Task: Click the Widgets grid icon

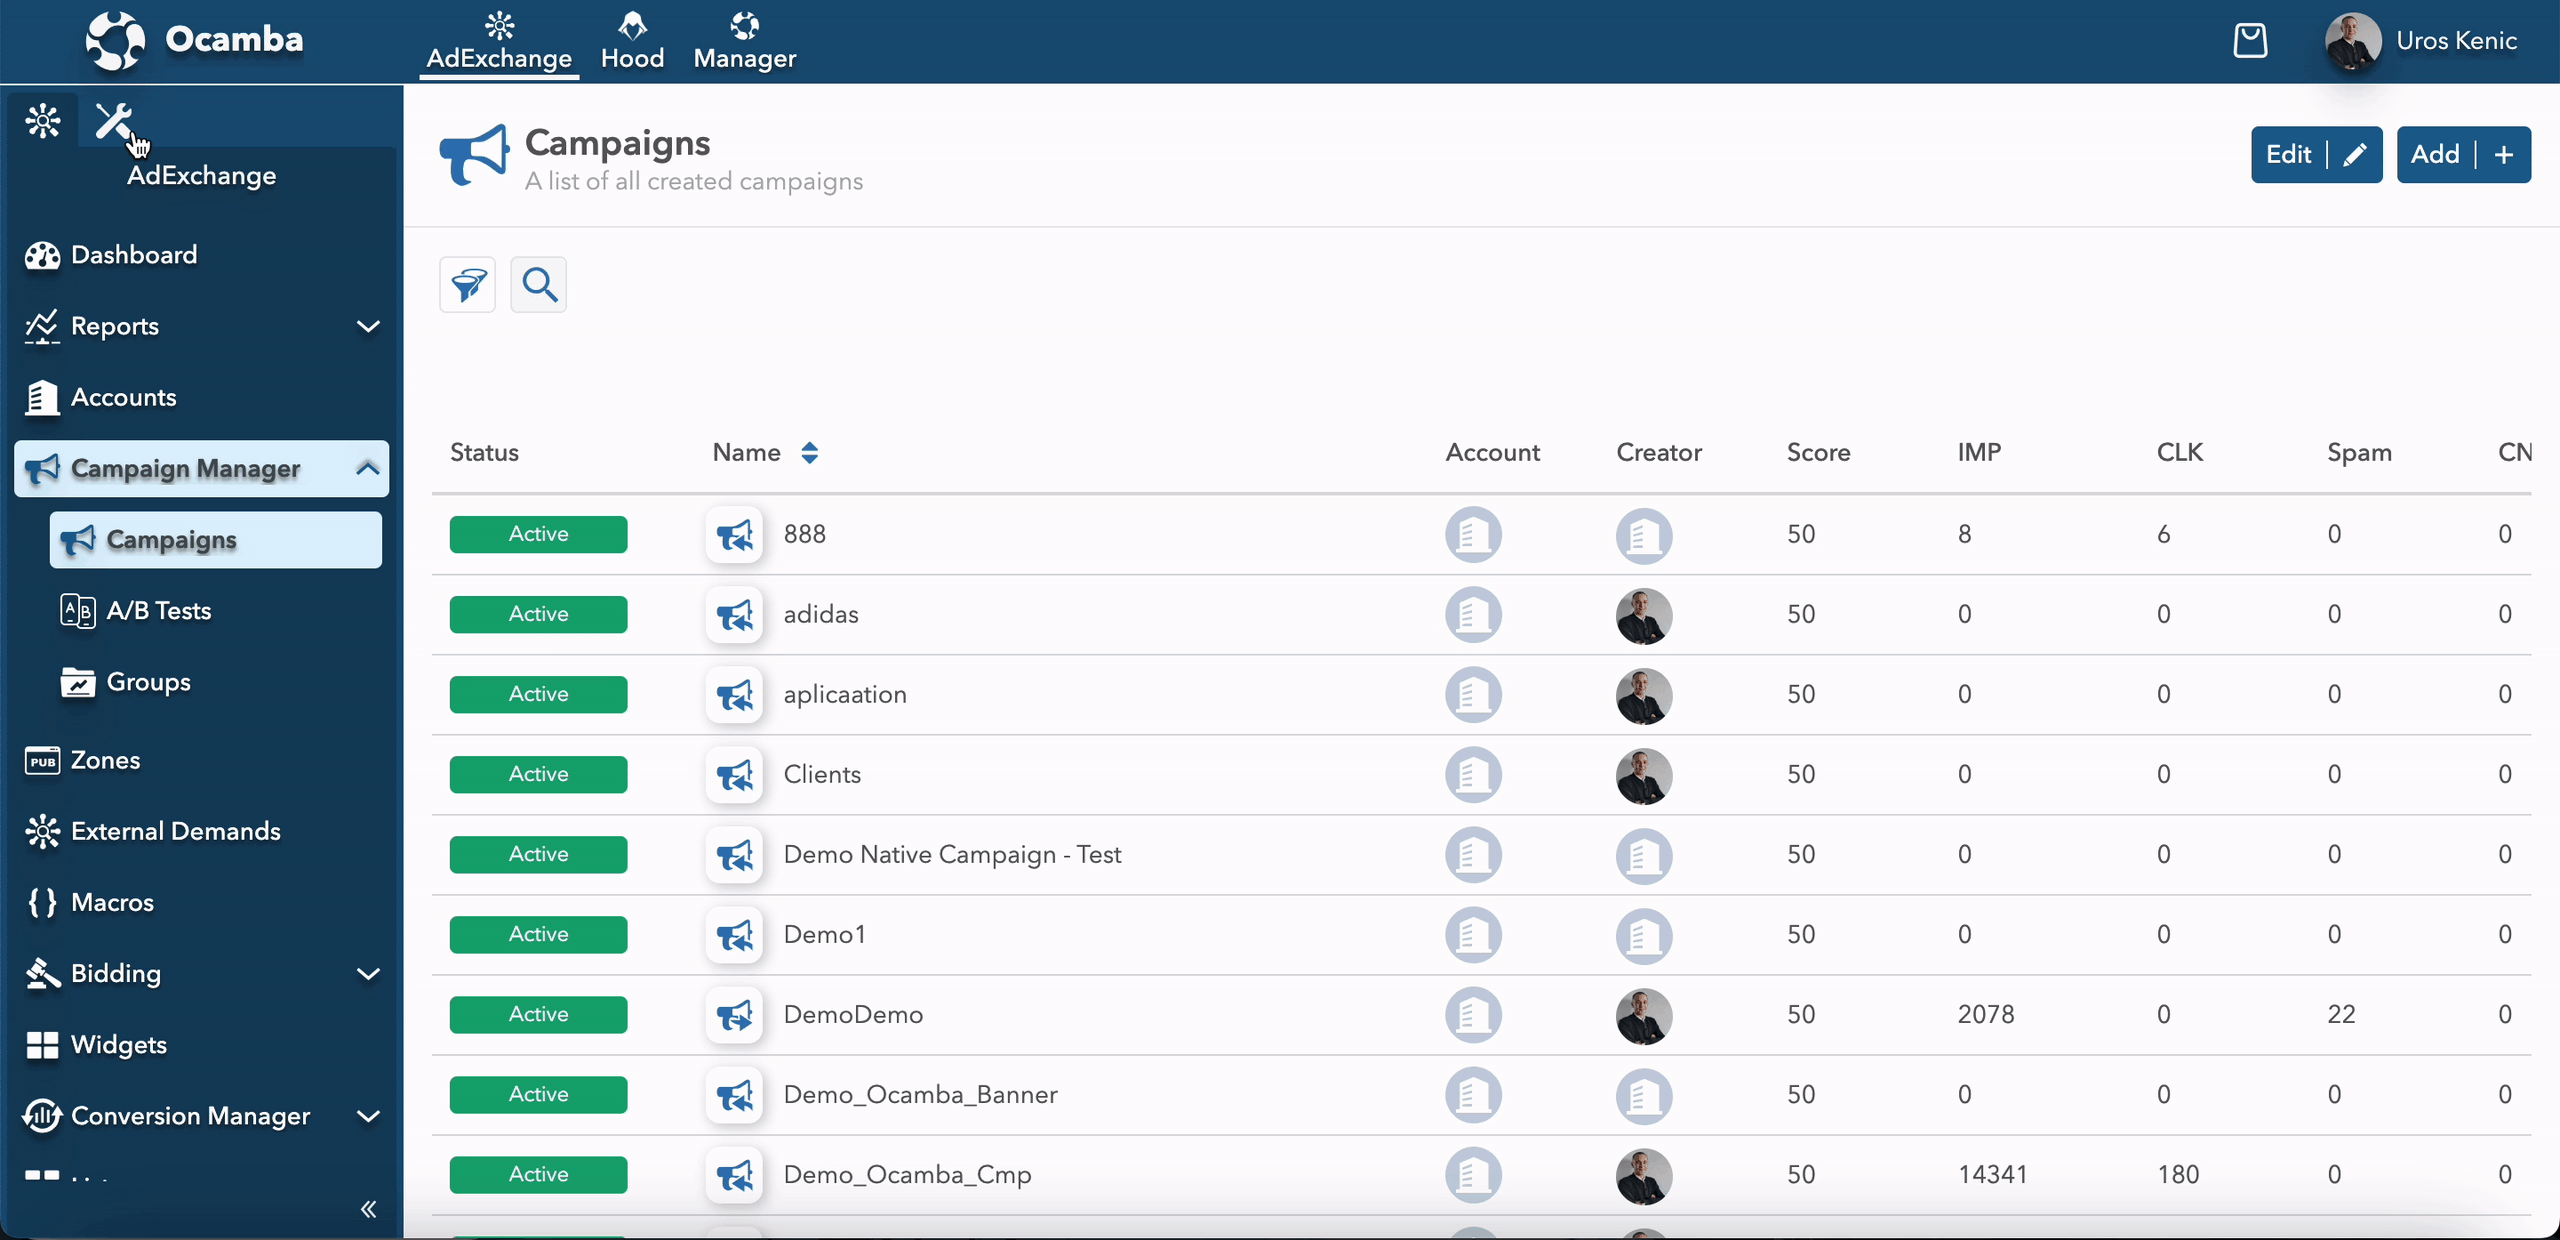Action: 42,1045
